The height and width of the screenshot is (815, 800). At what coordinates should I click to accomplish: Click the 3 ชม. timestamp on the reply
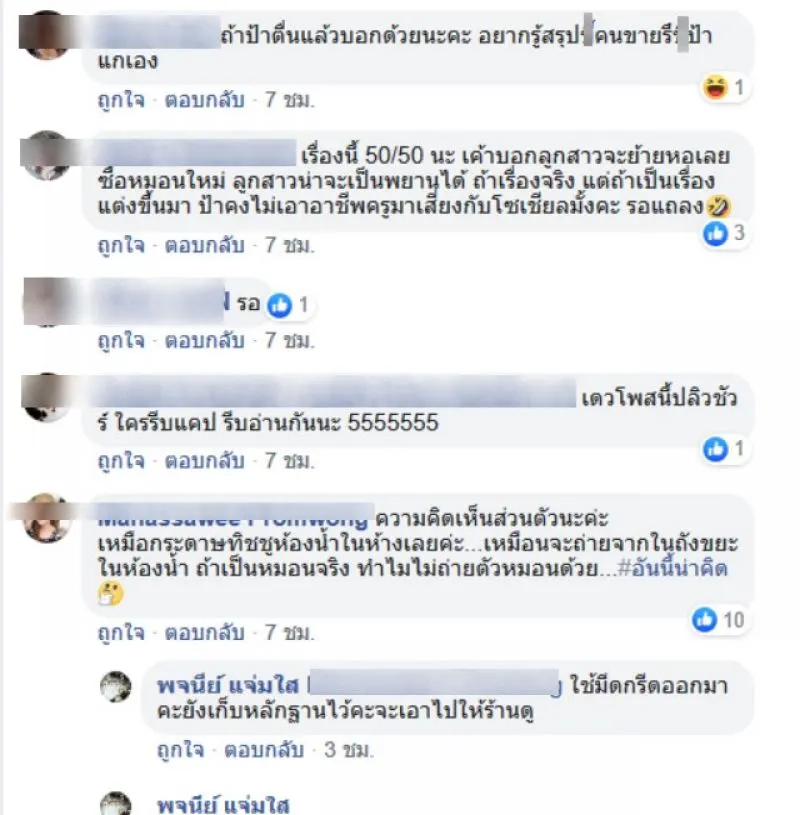point(349,750)
